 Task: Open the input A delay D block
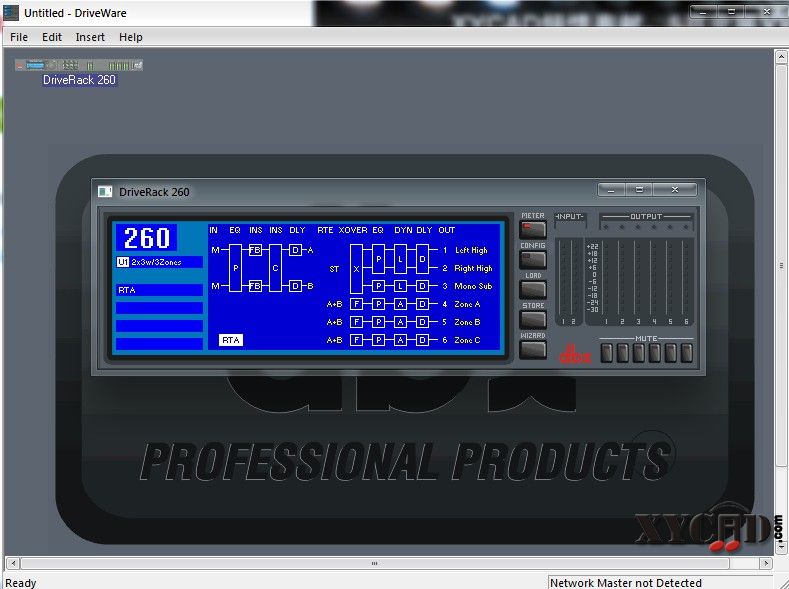tap(295, 250)
